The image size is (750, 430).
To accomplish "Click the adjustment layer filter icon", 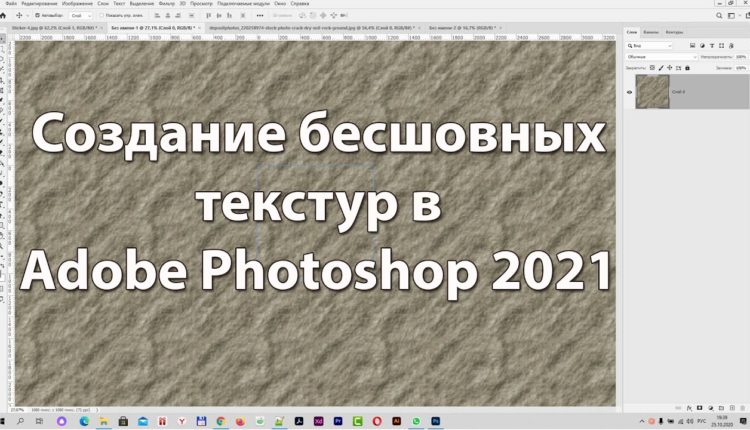I will tap(702, 45).
